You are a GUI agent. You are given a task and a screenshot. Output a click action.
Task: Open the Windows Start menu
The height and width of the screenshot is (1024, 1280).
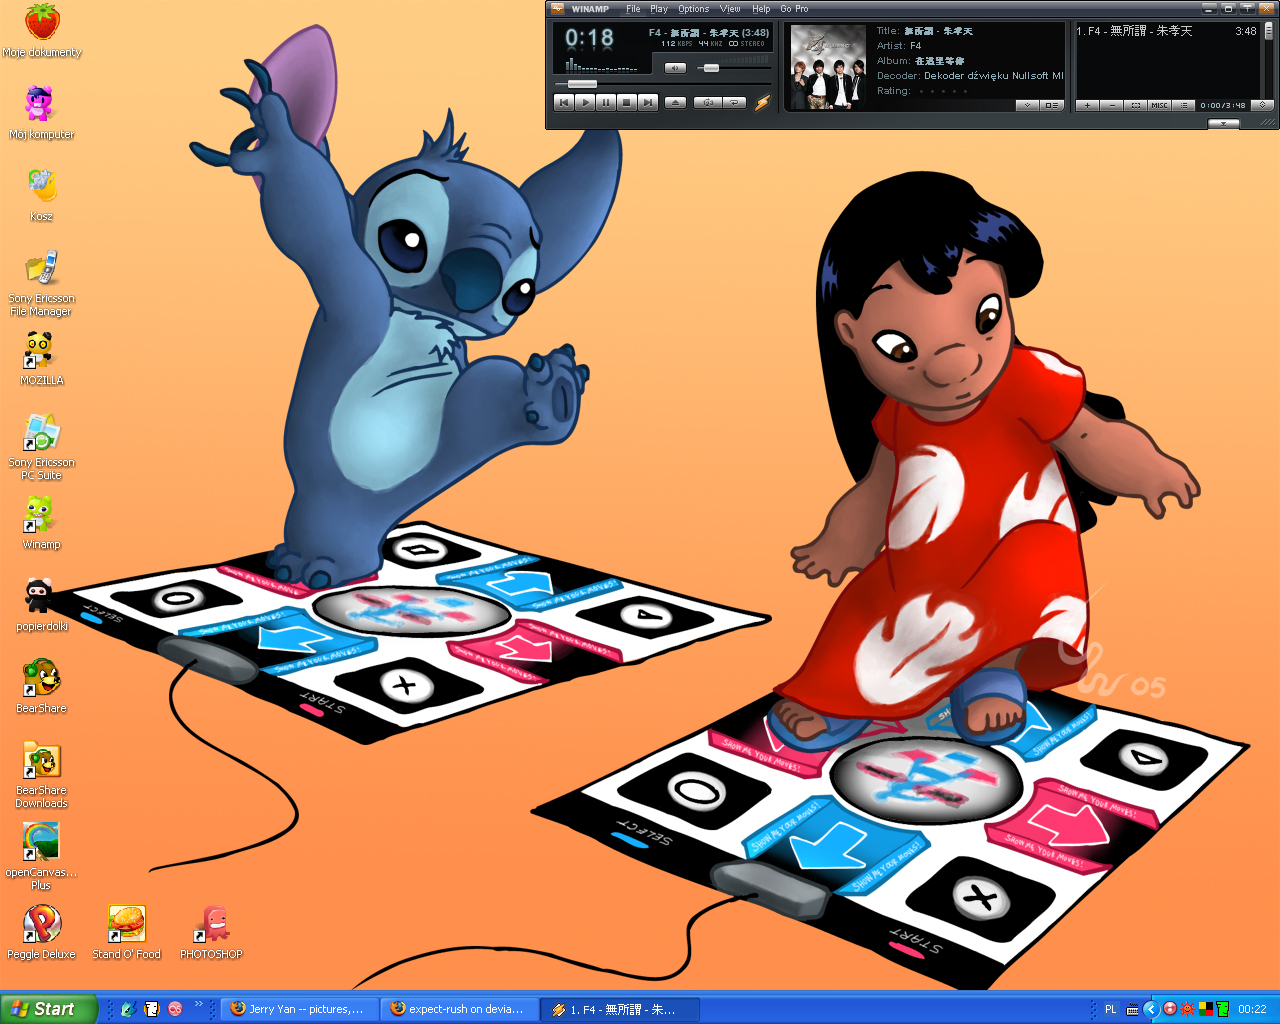coord(49,1009)
